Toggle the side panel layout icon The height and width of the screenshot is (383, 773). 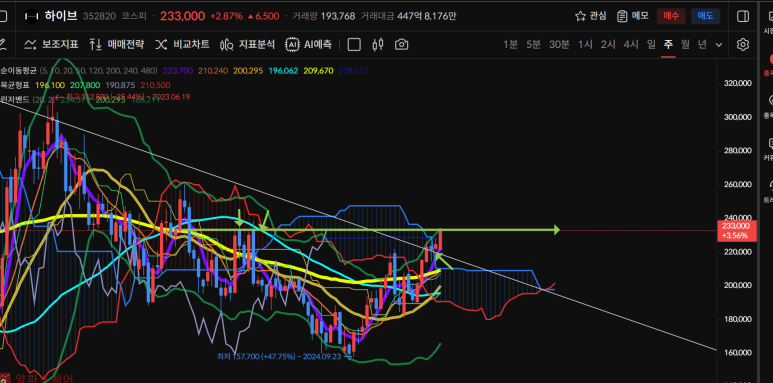point(742,16)
